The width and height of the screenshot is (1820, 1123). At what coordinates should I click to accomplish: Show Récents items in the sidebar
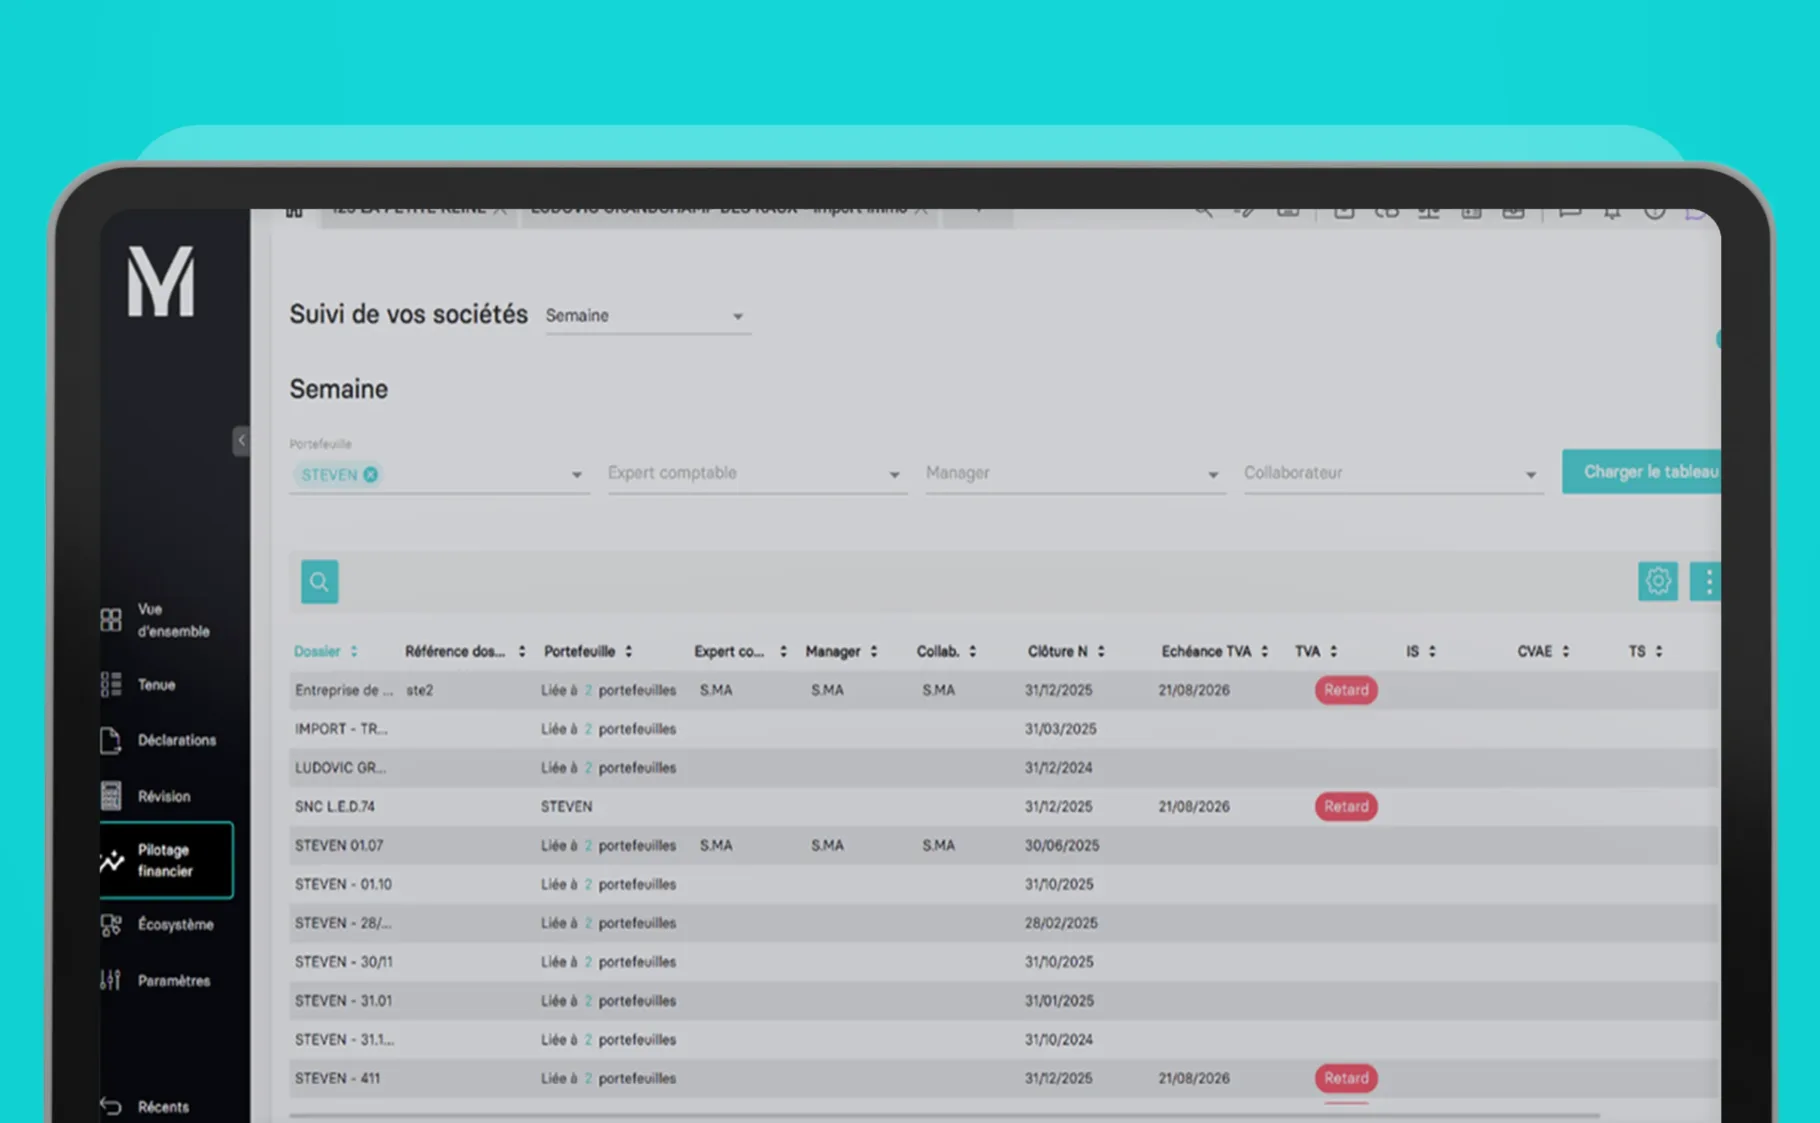(x=145, y=1107)
